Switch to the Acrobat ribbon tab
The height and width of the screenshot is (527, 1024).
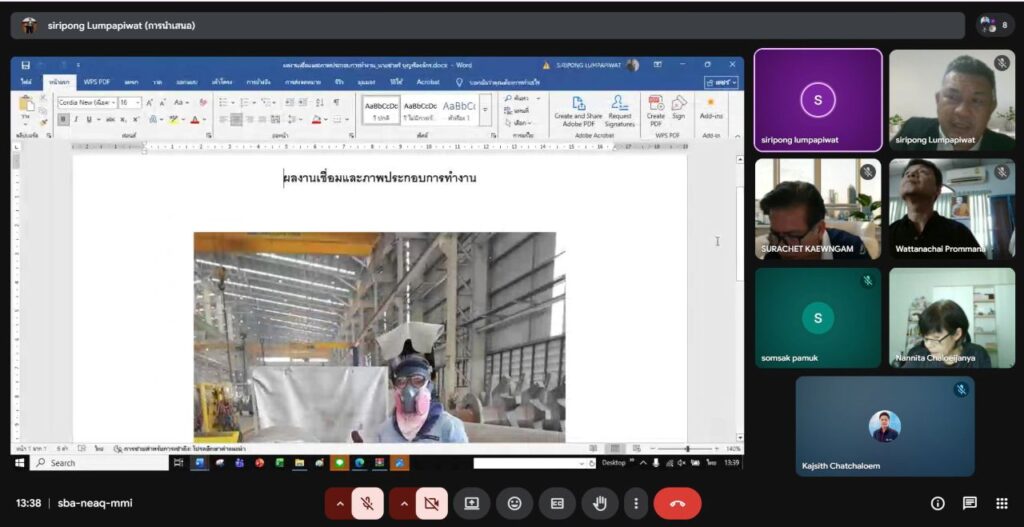(428, 82)
